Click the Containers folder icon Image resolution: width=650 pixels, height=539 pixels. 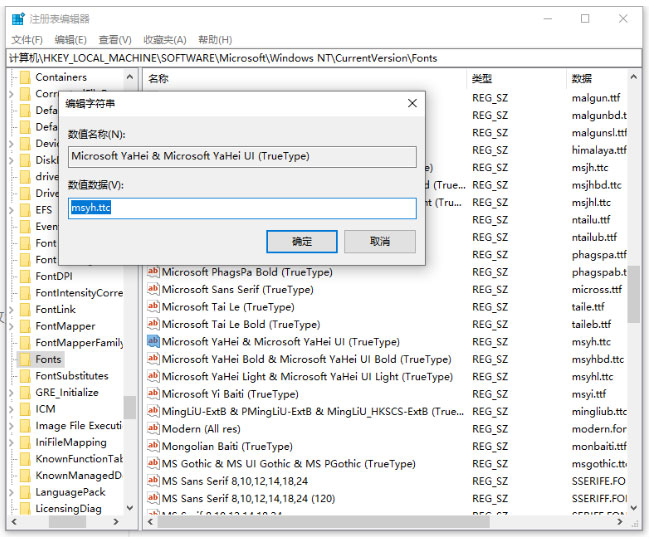click(25, 77)
